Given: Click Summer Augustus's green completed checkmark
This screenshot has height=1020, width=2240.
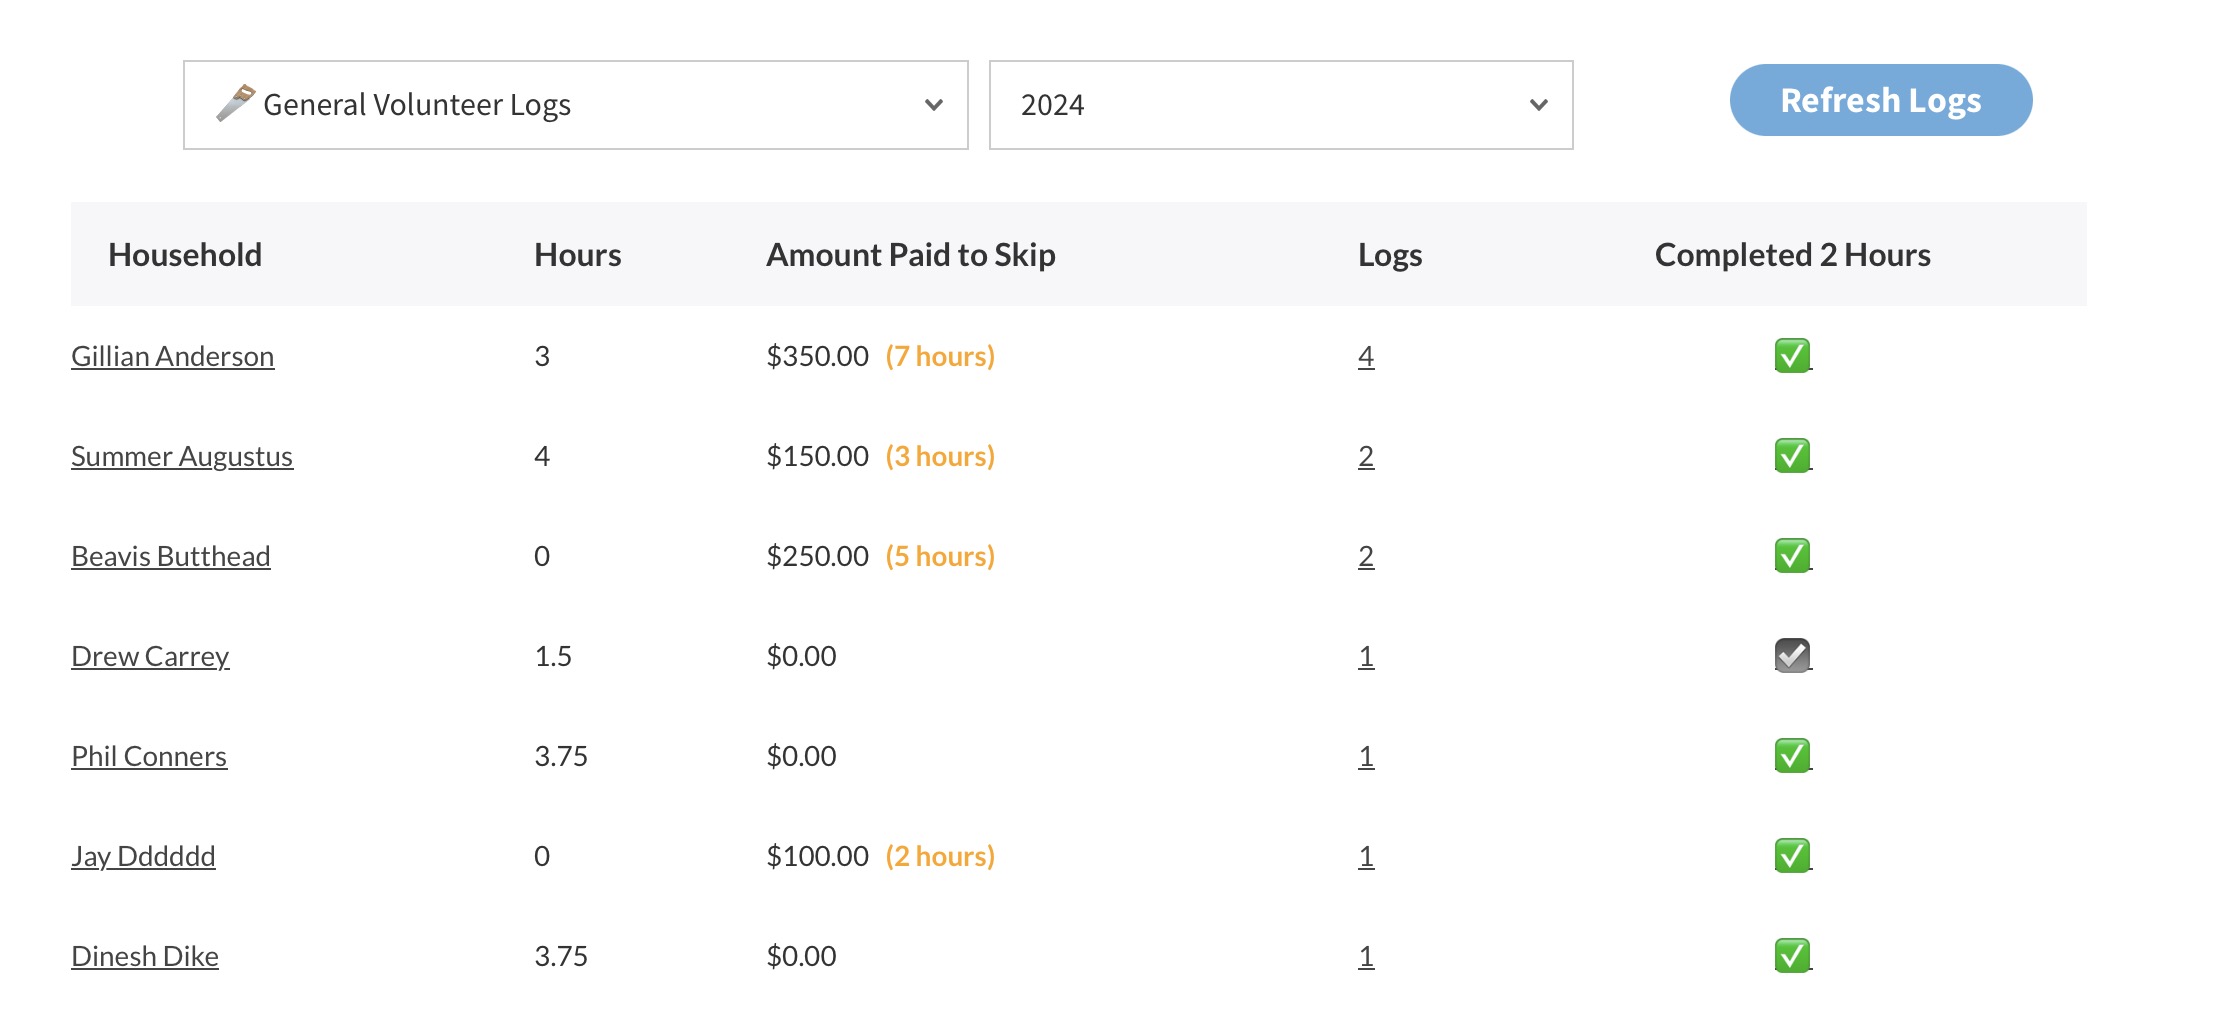Looking at the screenshot, I should pos(1792,456).
